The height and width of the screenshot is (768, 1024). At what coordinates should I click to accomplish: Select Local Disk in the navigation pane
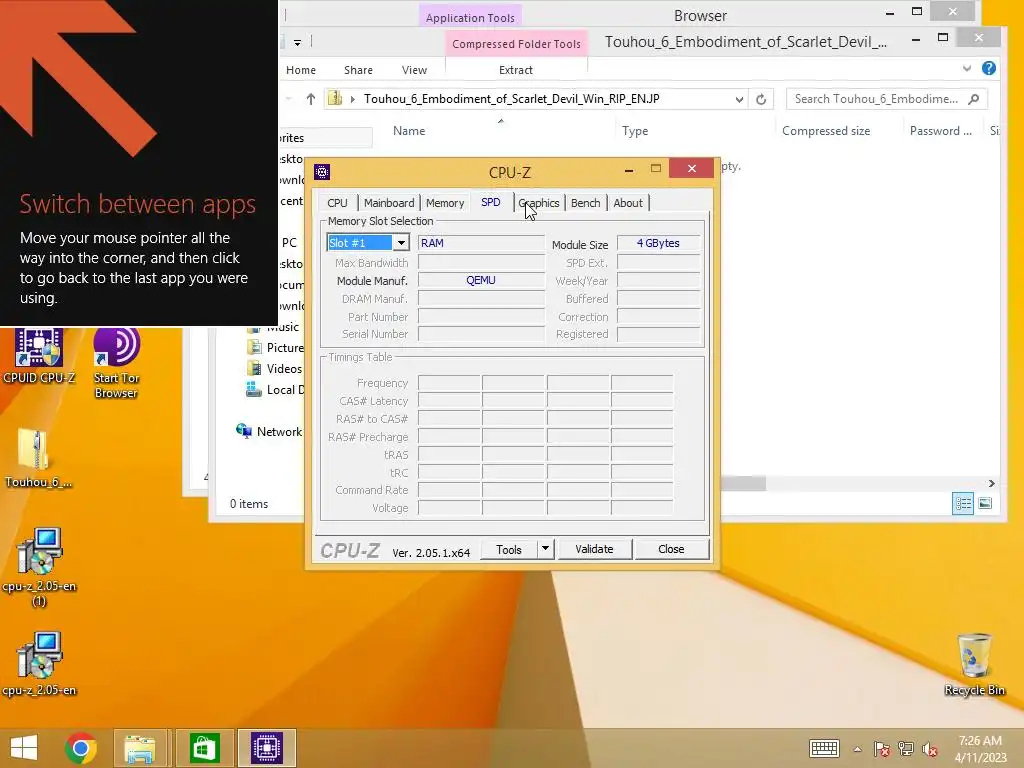pyautogui.click(x=274, y=390)
